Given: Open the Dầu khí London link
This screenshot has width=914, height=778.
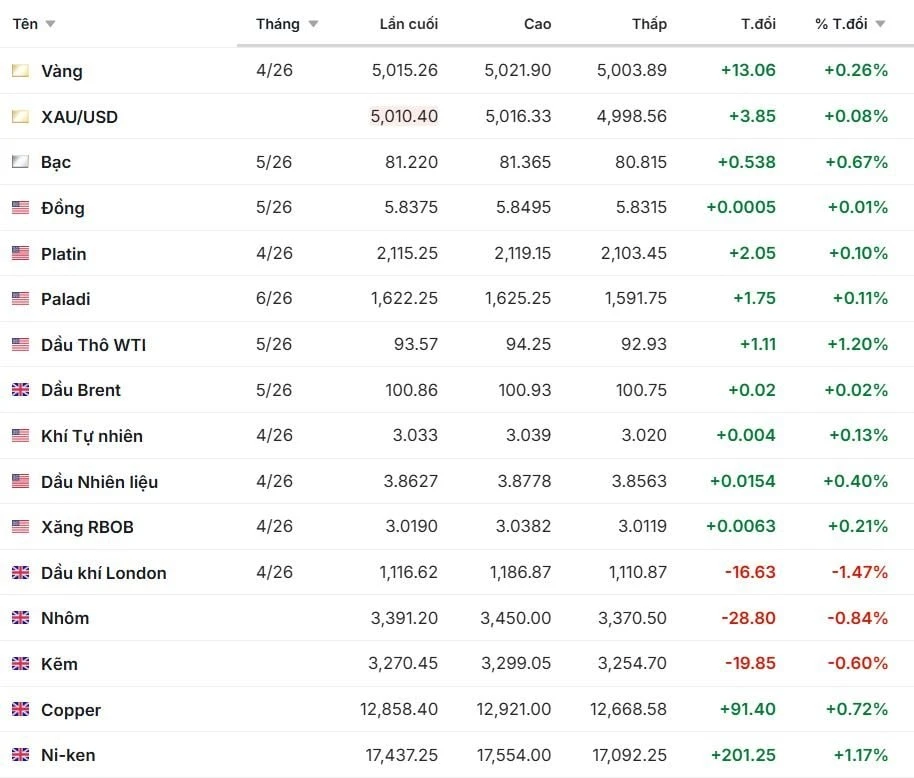Looking at the screenshot, I should coord(104,573).
